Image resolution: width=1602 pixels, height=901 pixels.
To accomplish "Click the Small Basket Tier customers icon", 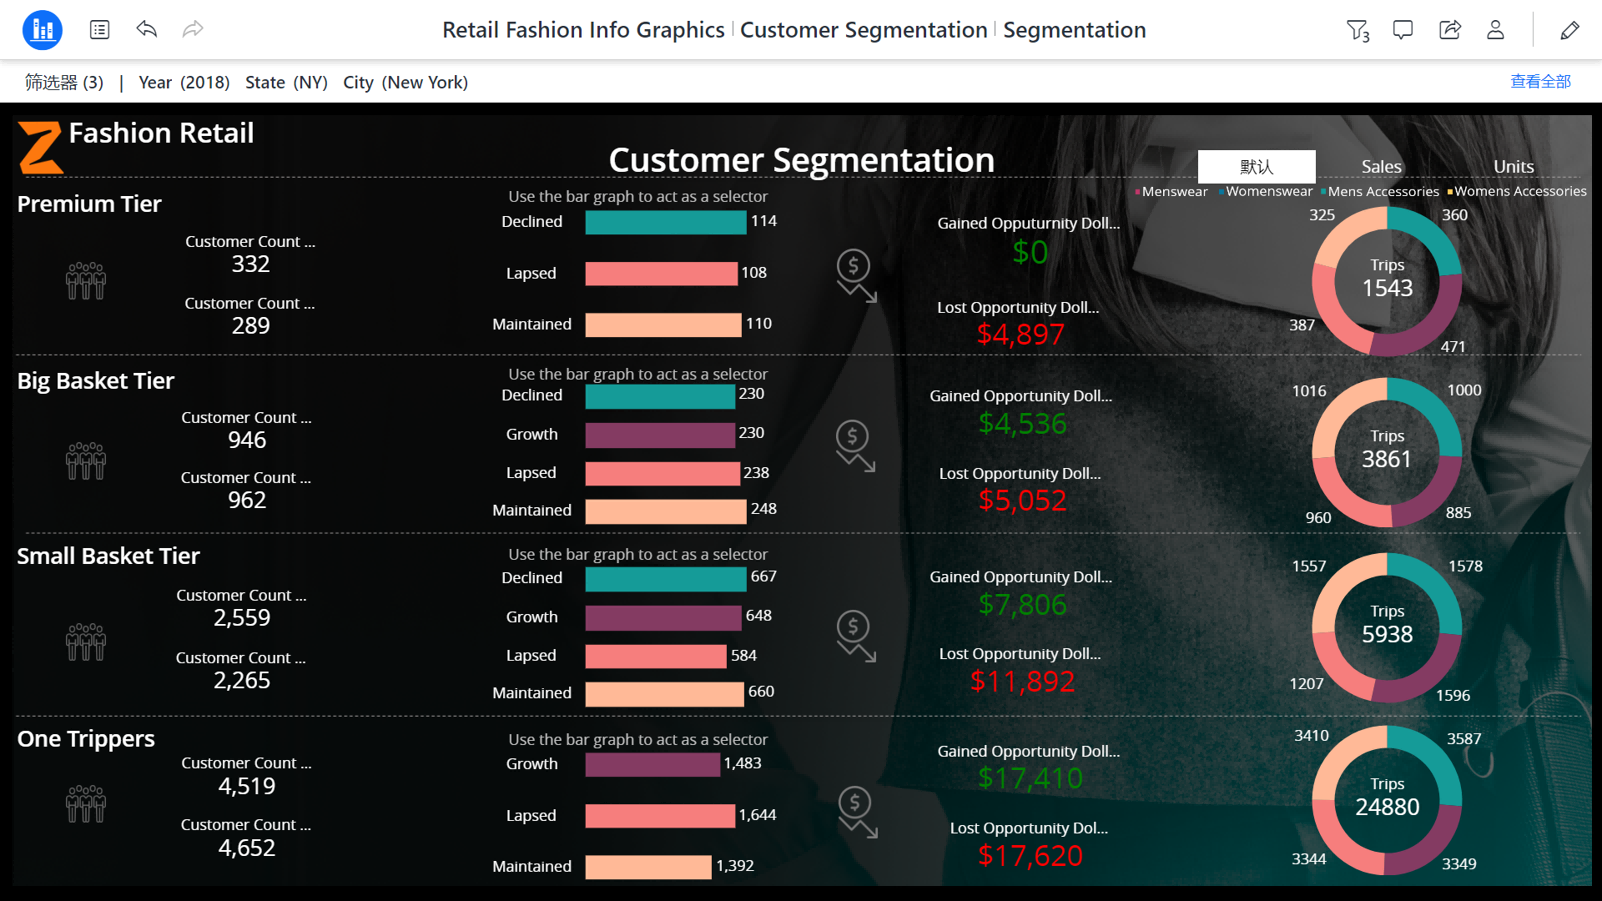I will point(86,642).
